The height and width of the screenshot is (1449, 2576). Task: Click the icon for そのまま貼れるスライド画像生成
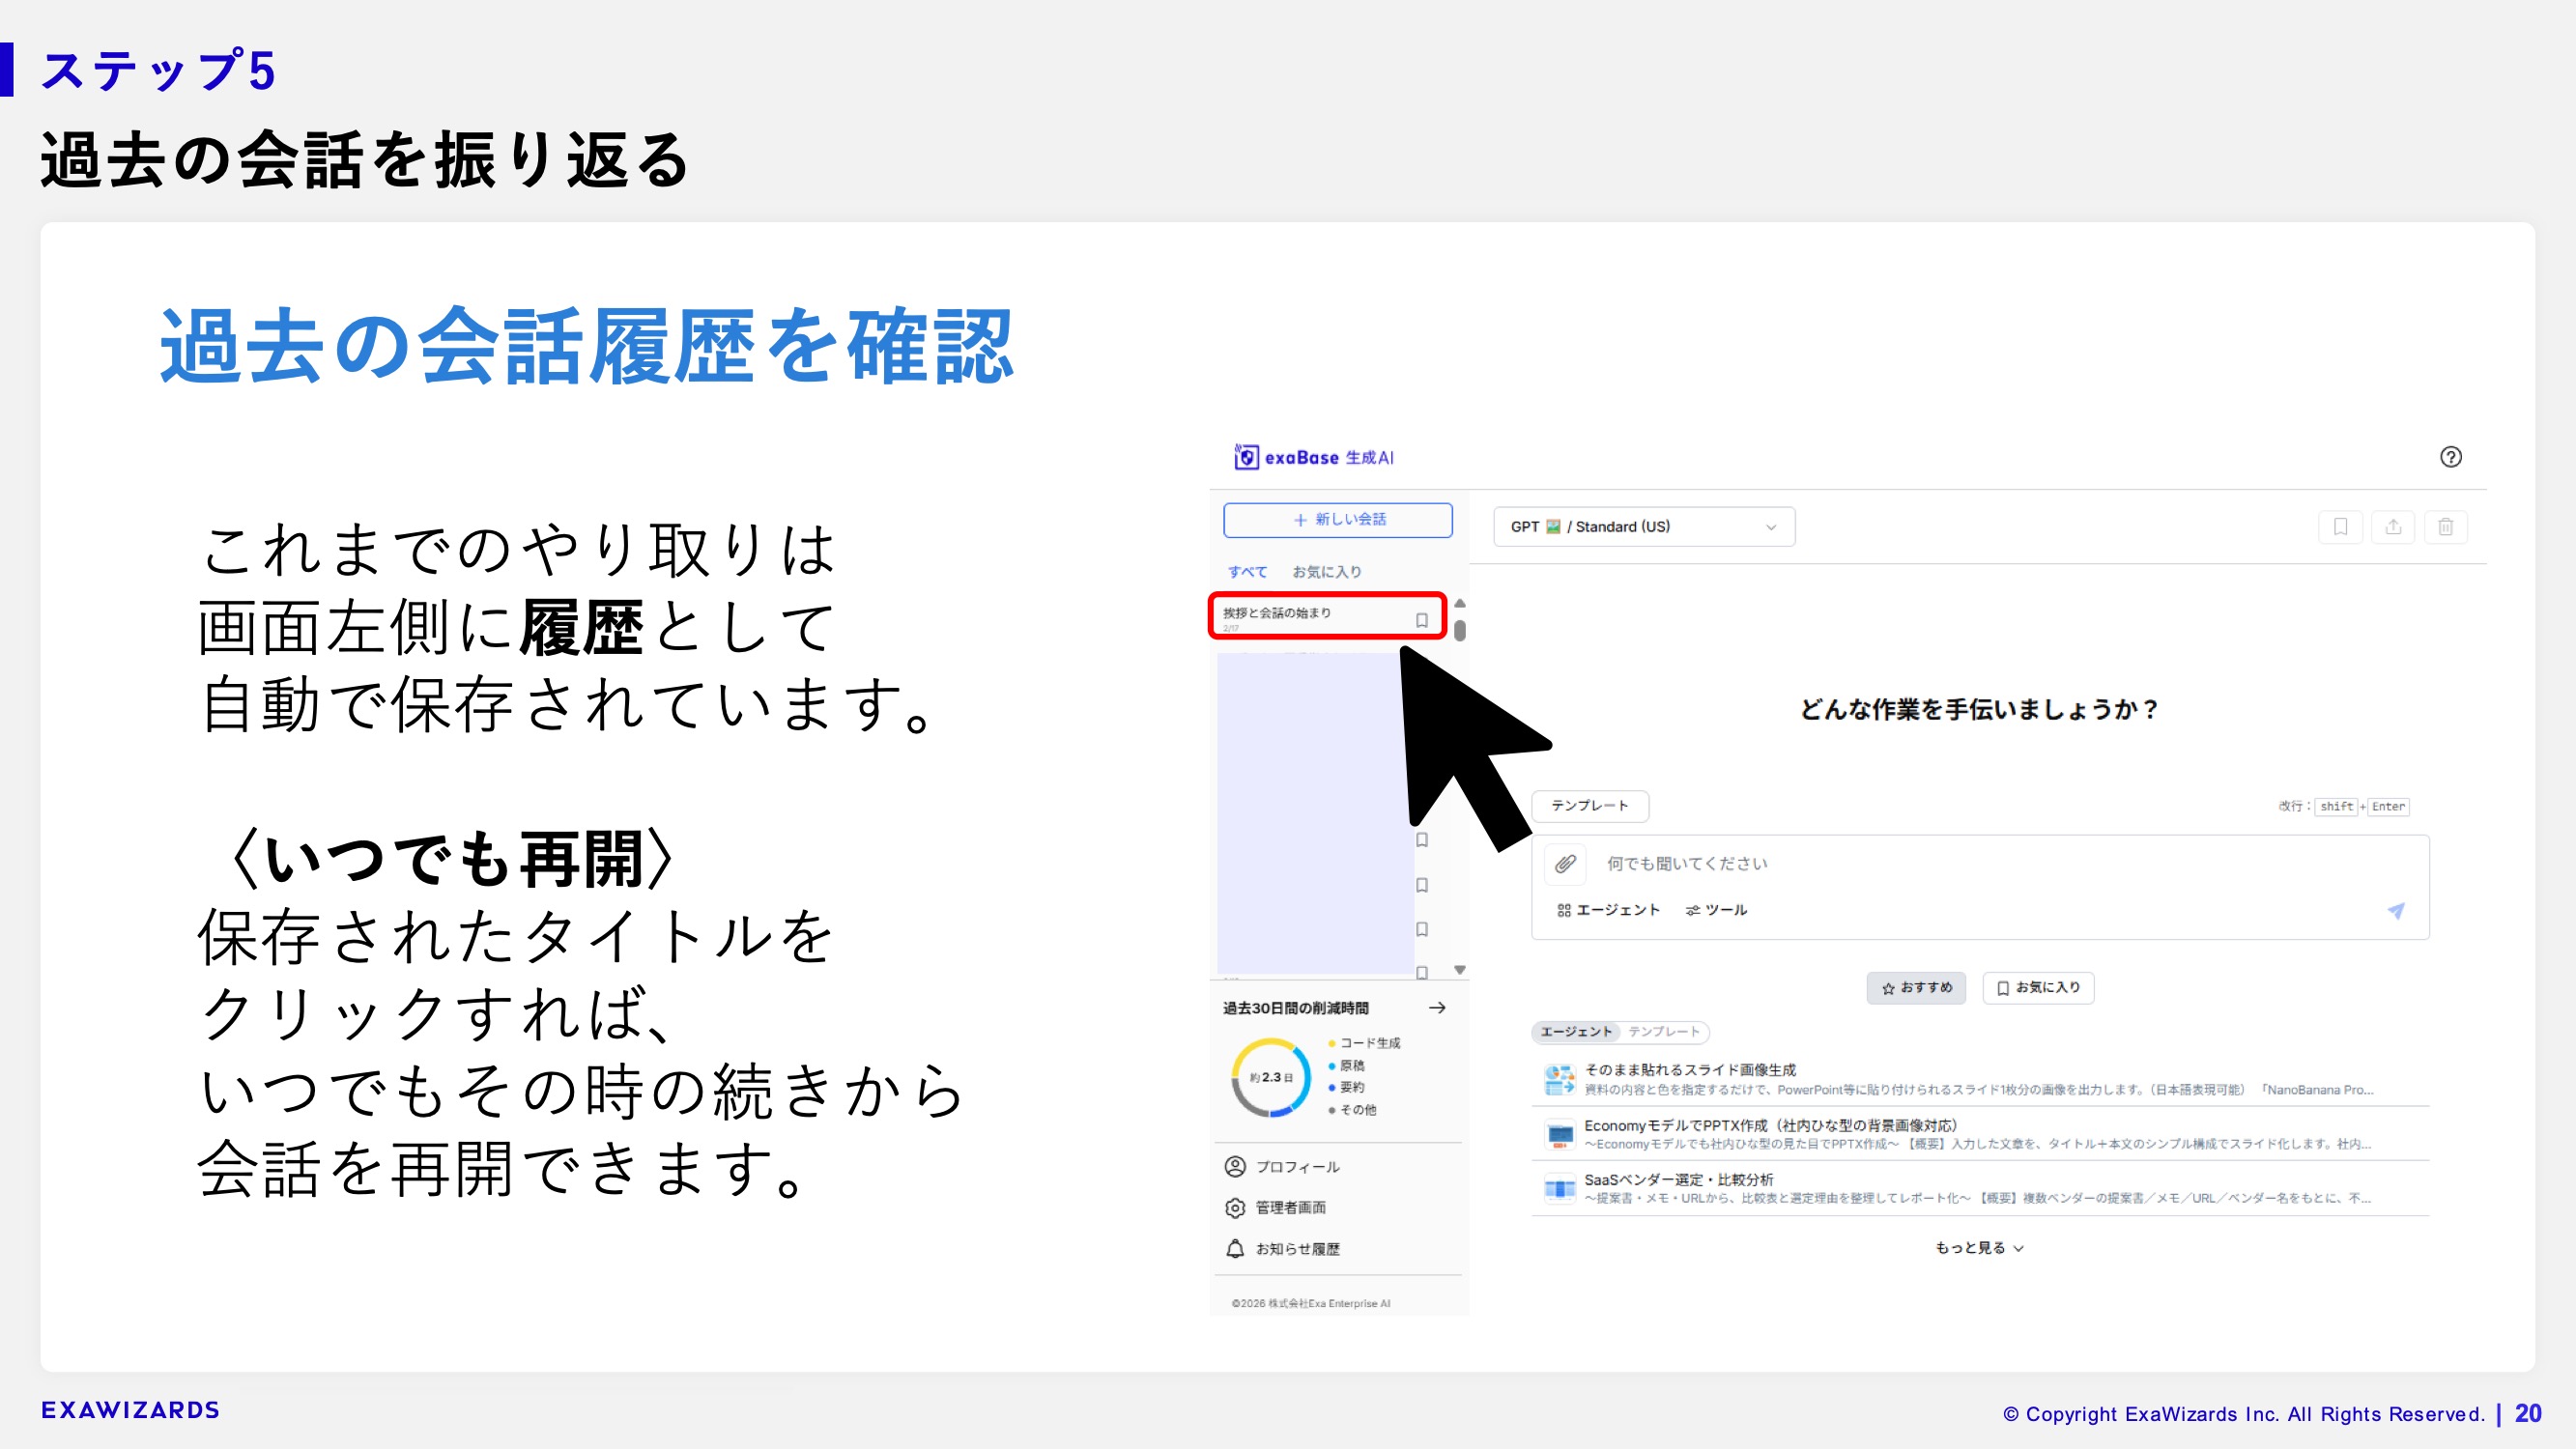pos(1559,1080)
